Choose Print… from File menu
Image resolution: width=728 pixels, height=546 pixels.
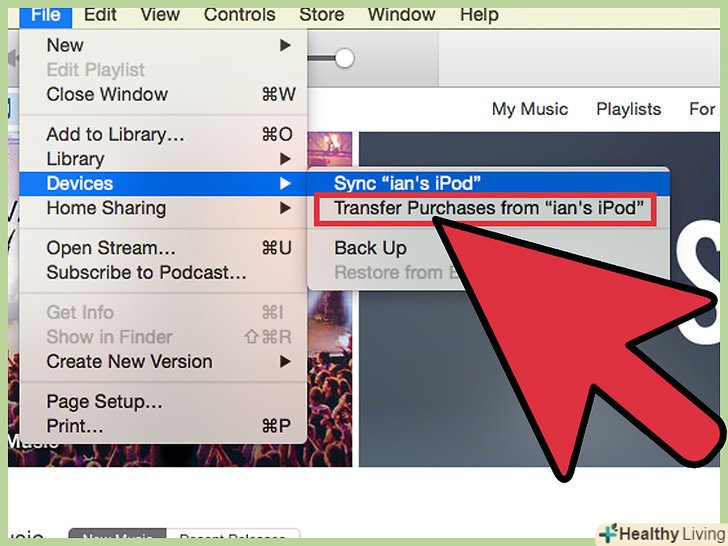(x=163, y=426)
